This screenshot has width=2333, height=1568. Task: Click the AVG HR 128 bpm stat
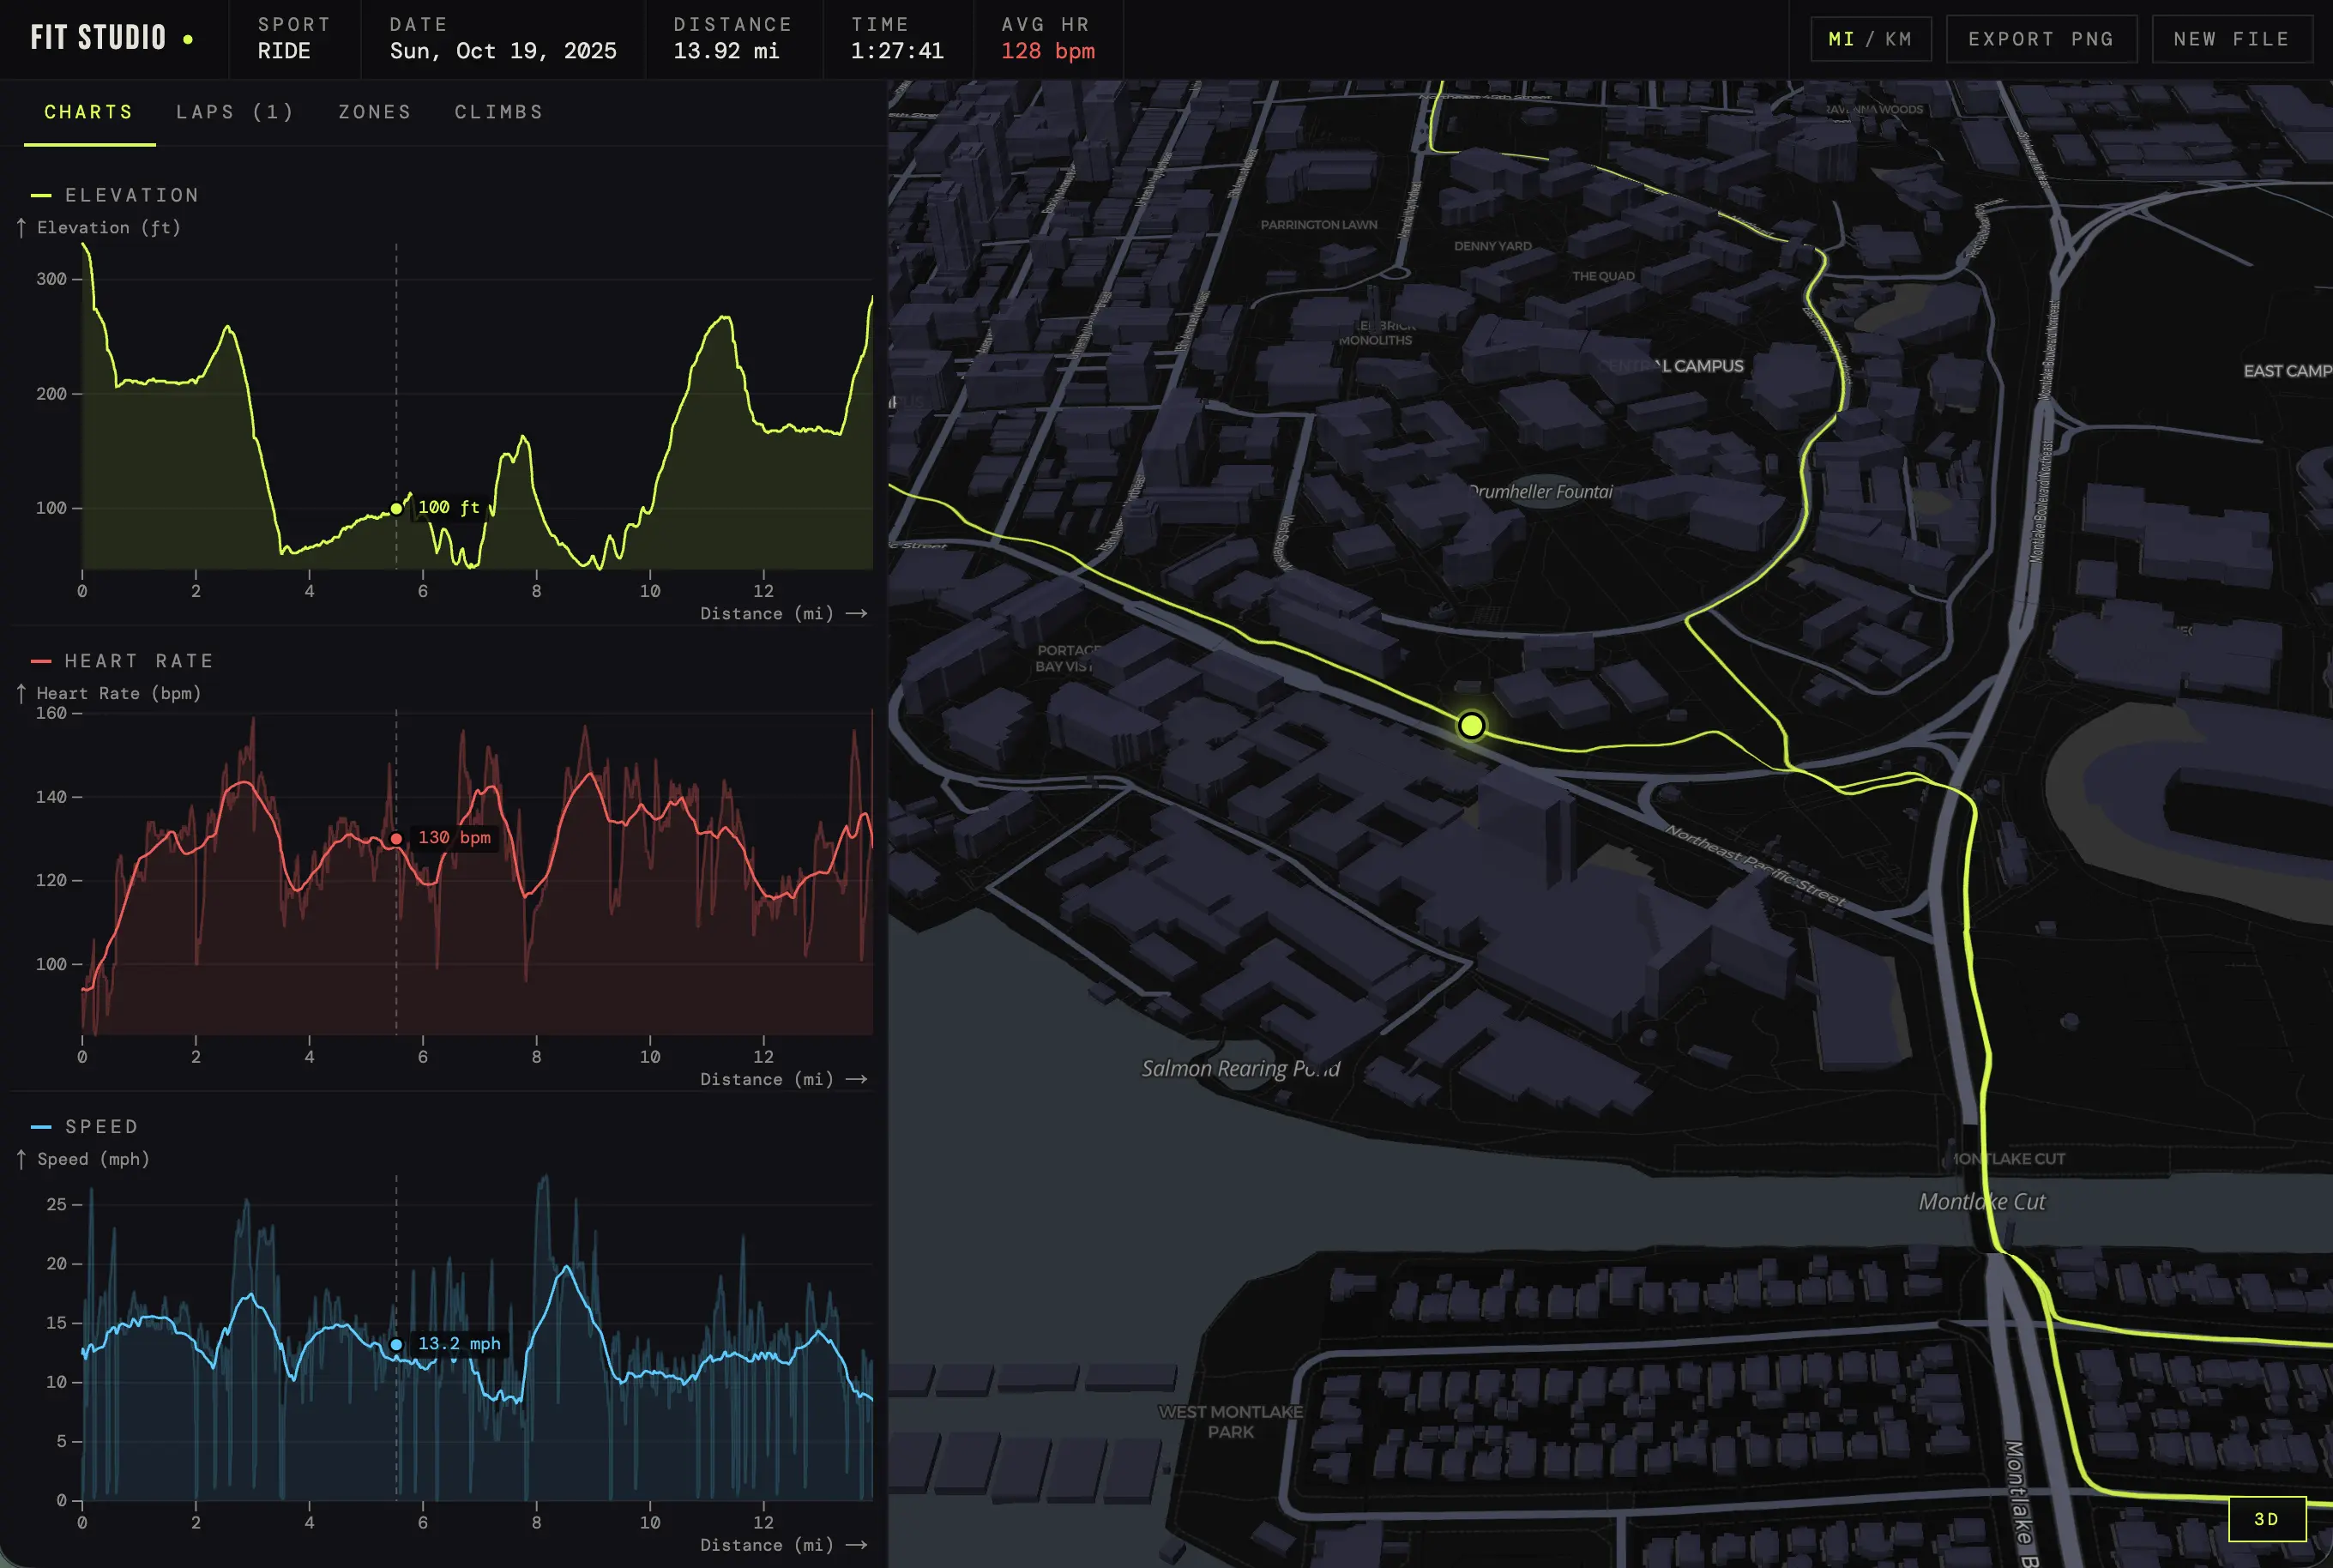[x=1048, y=39]
